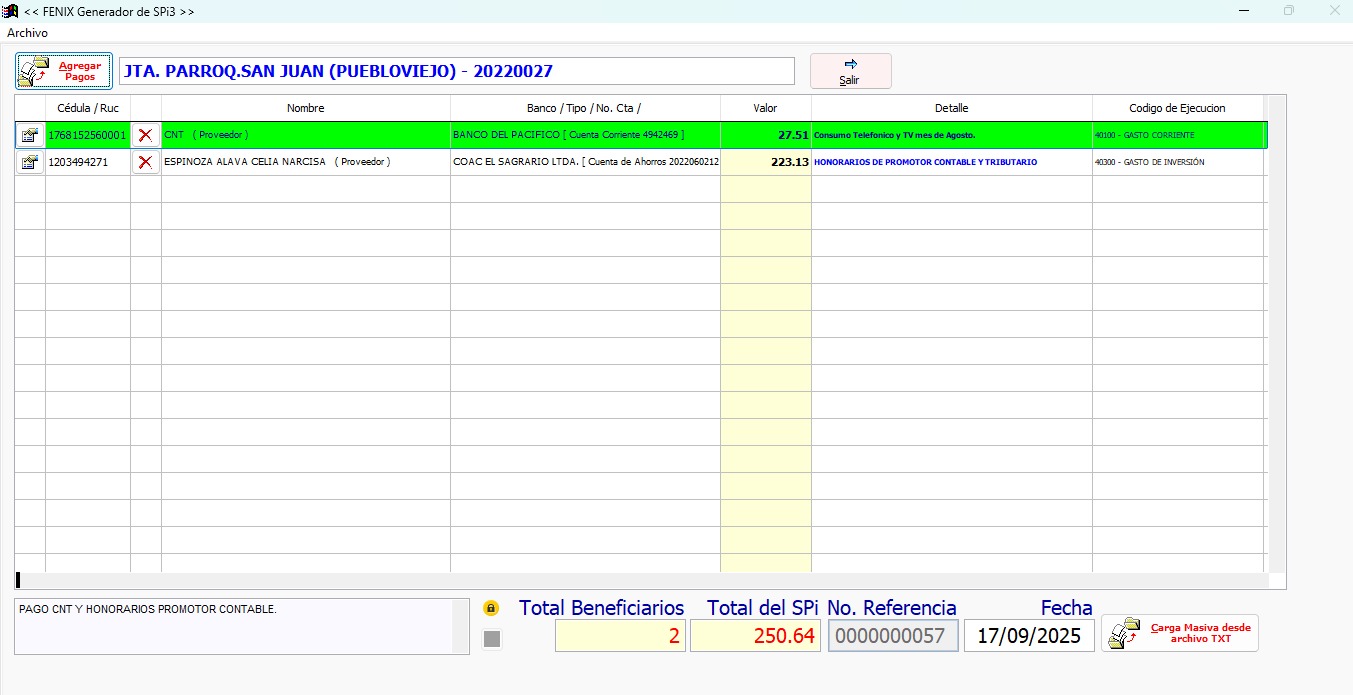Delete the CNT payment with red X

[x=146, y=135]
